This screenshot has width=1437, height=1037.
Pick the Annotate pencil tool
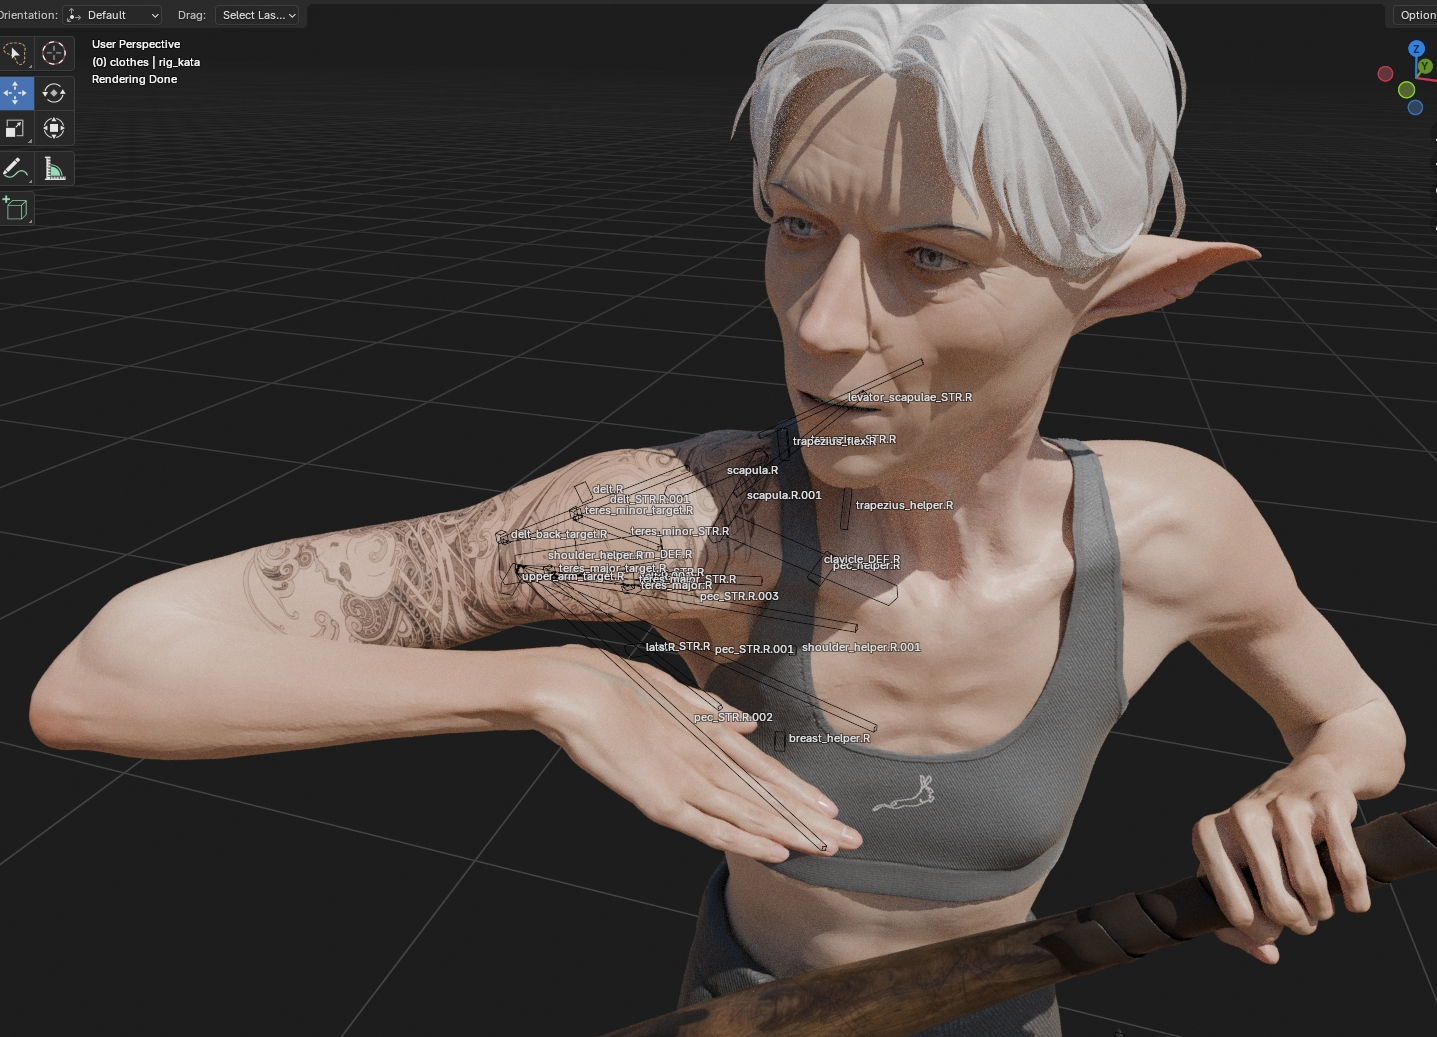(x=15, y=168)
